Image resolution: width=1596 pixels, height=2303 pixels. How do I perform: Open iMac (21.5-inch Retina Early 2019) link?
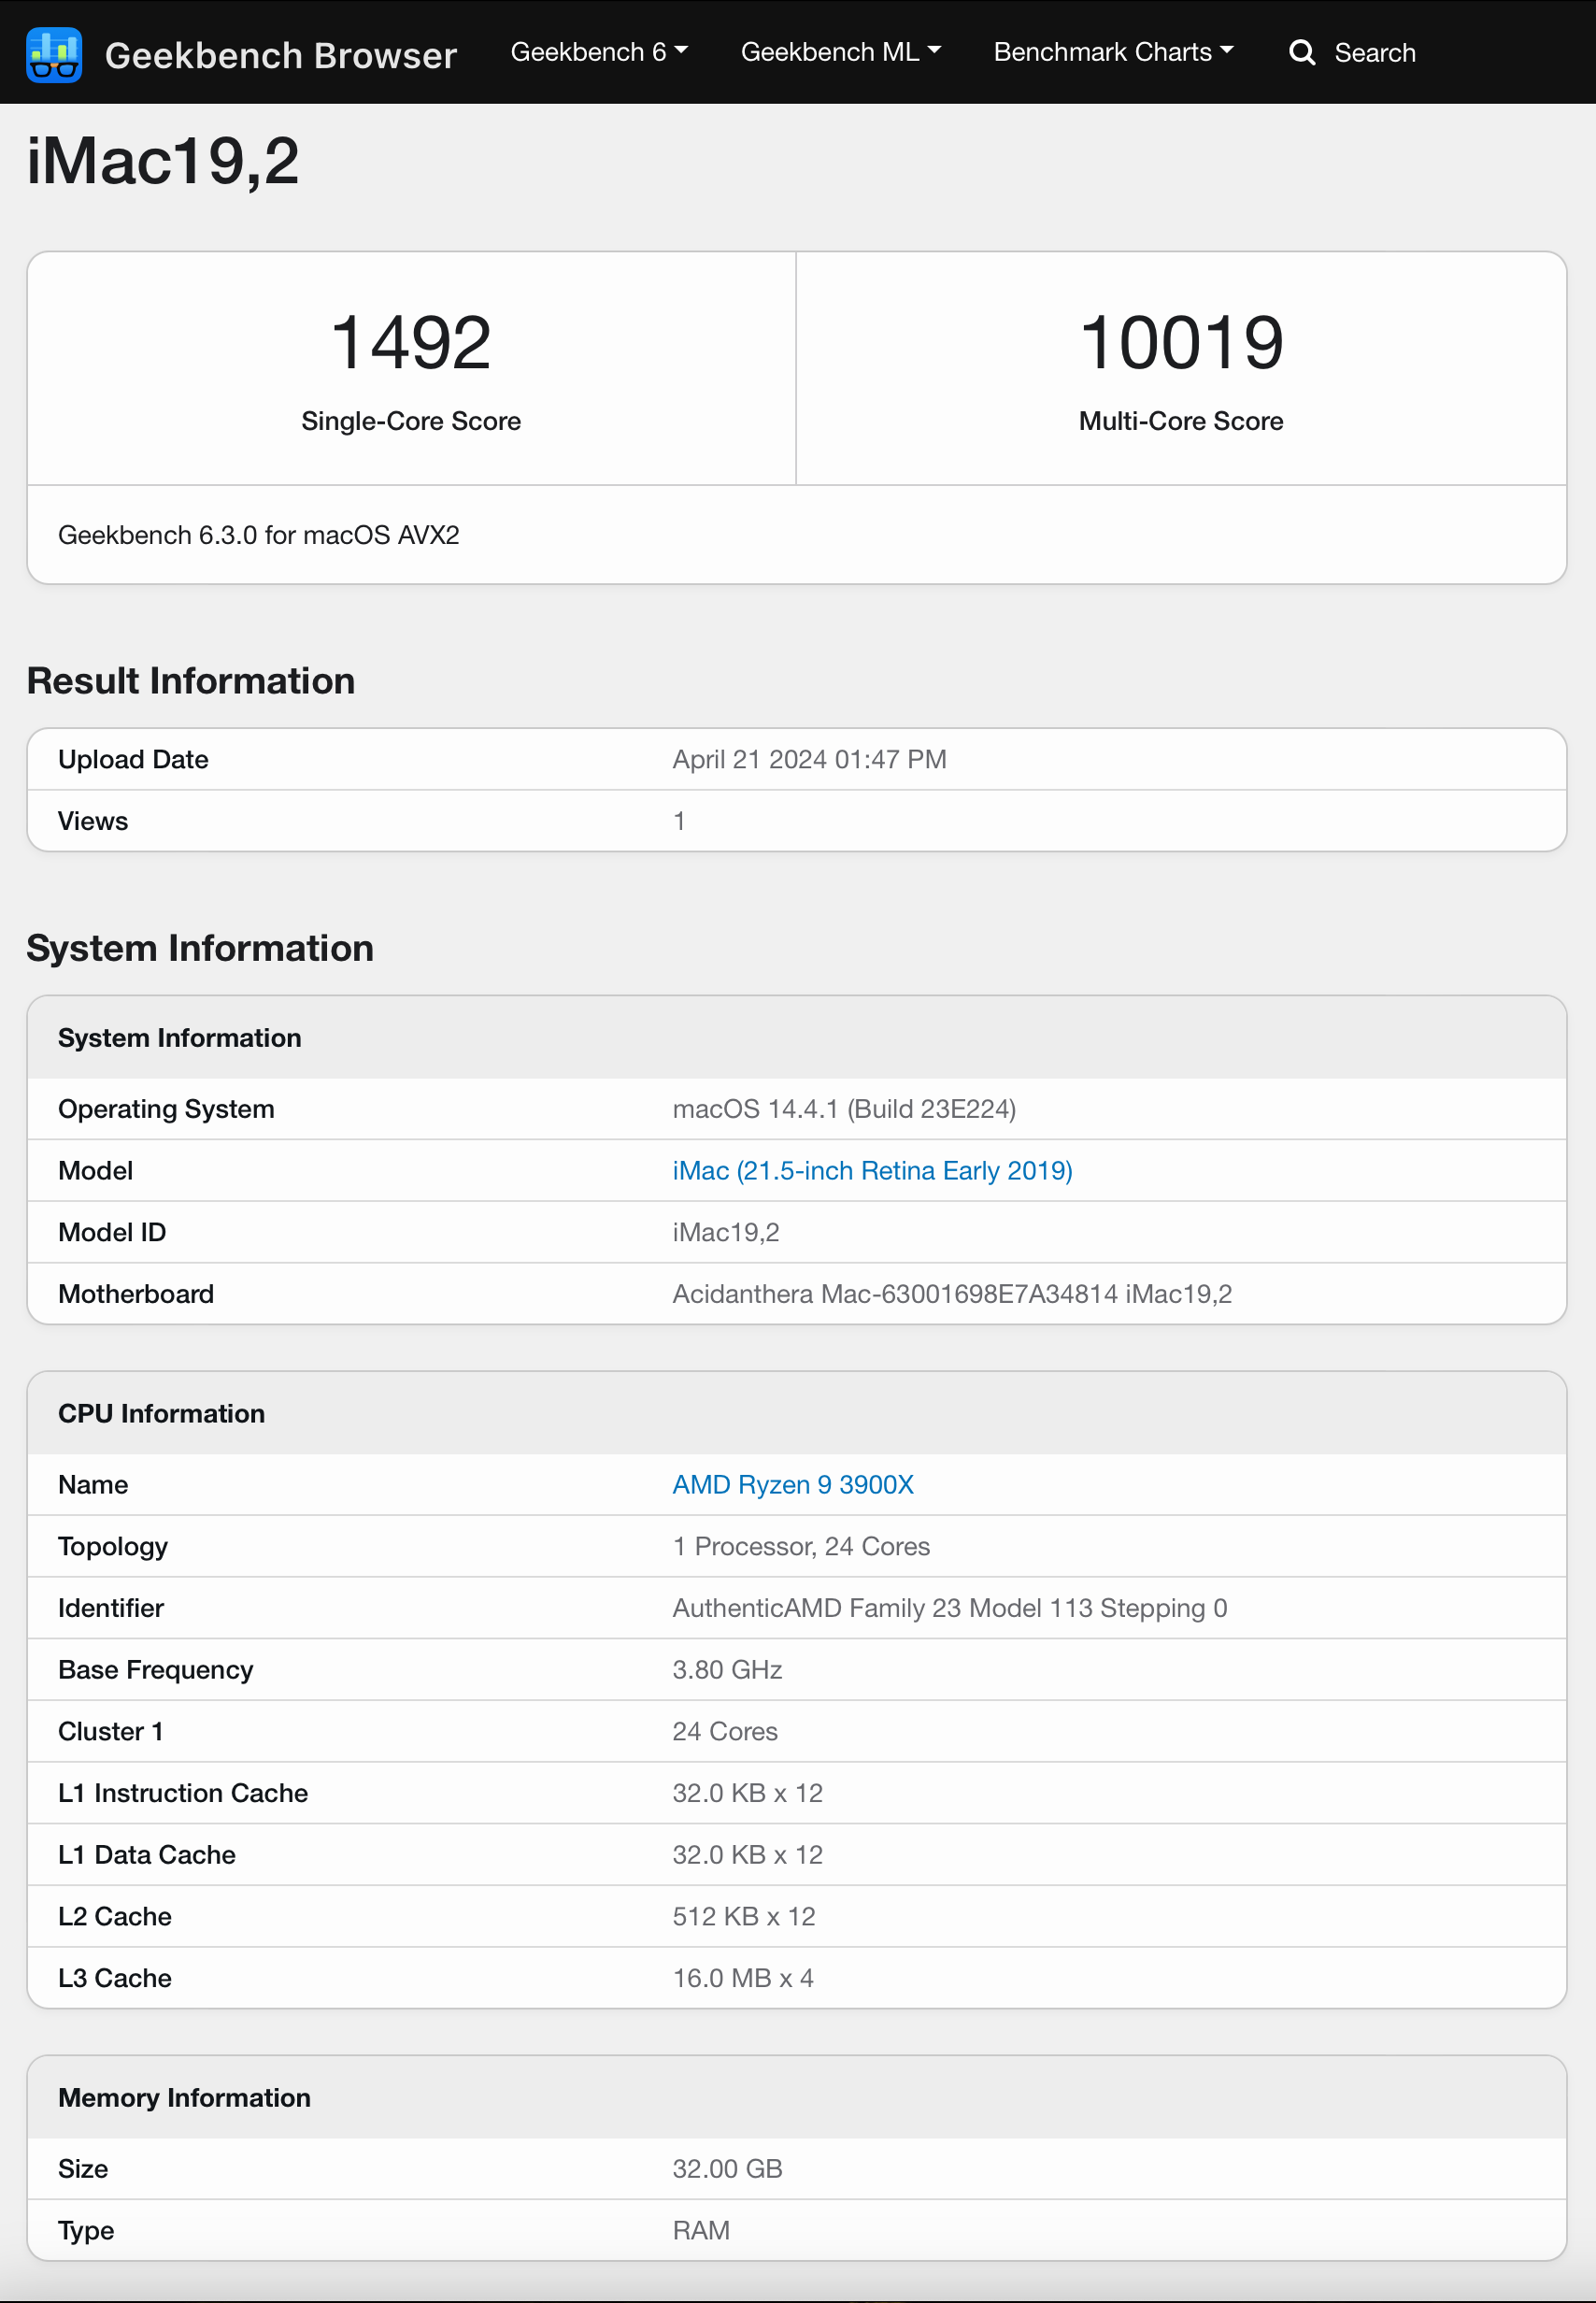[x=872, y=1170]
